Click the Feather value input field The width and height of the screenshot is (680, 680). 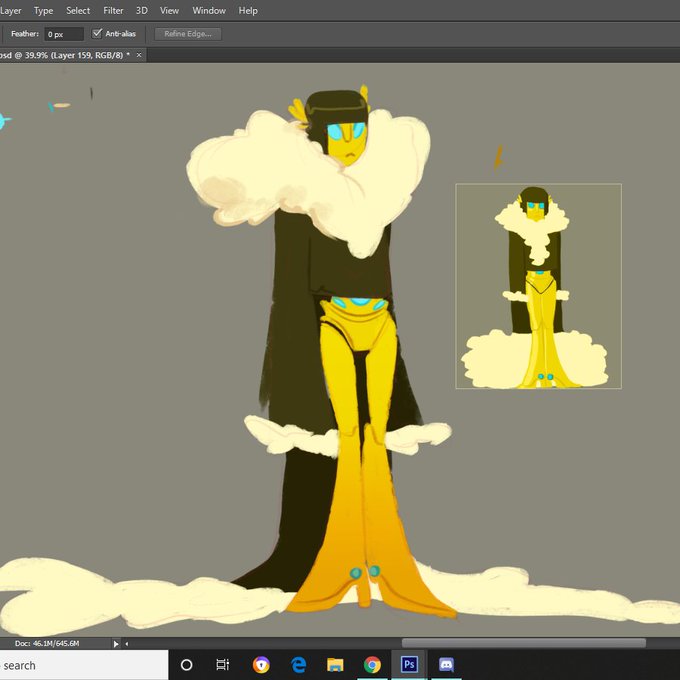[64, 34]
